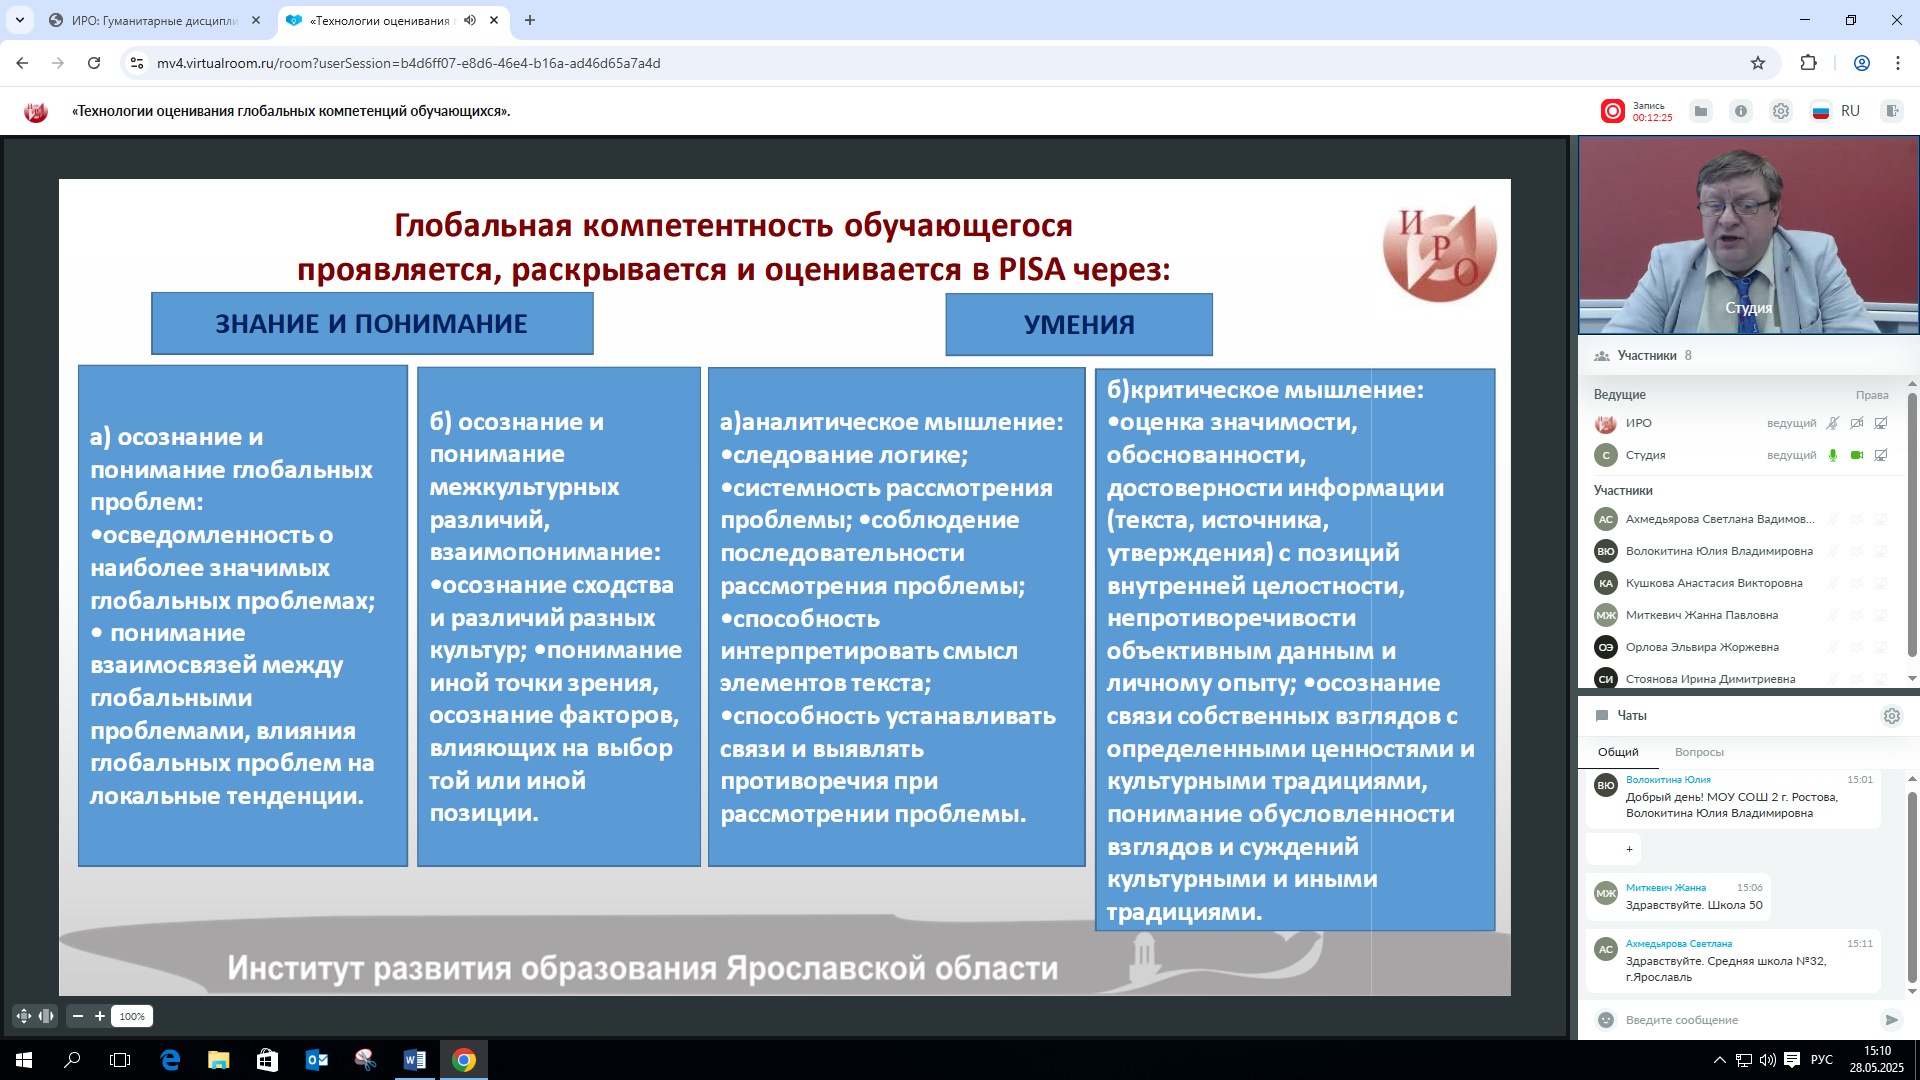Toggle screen sharing for ИРО presenter
Viewport: 1920px width, 1080px height.
[x=1881, y=423]
